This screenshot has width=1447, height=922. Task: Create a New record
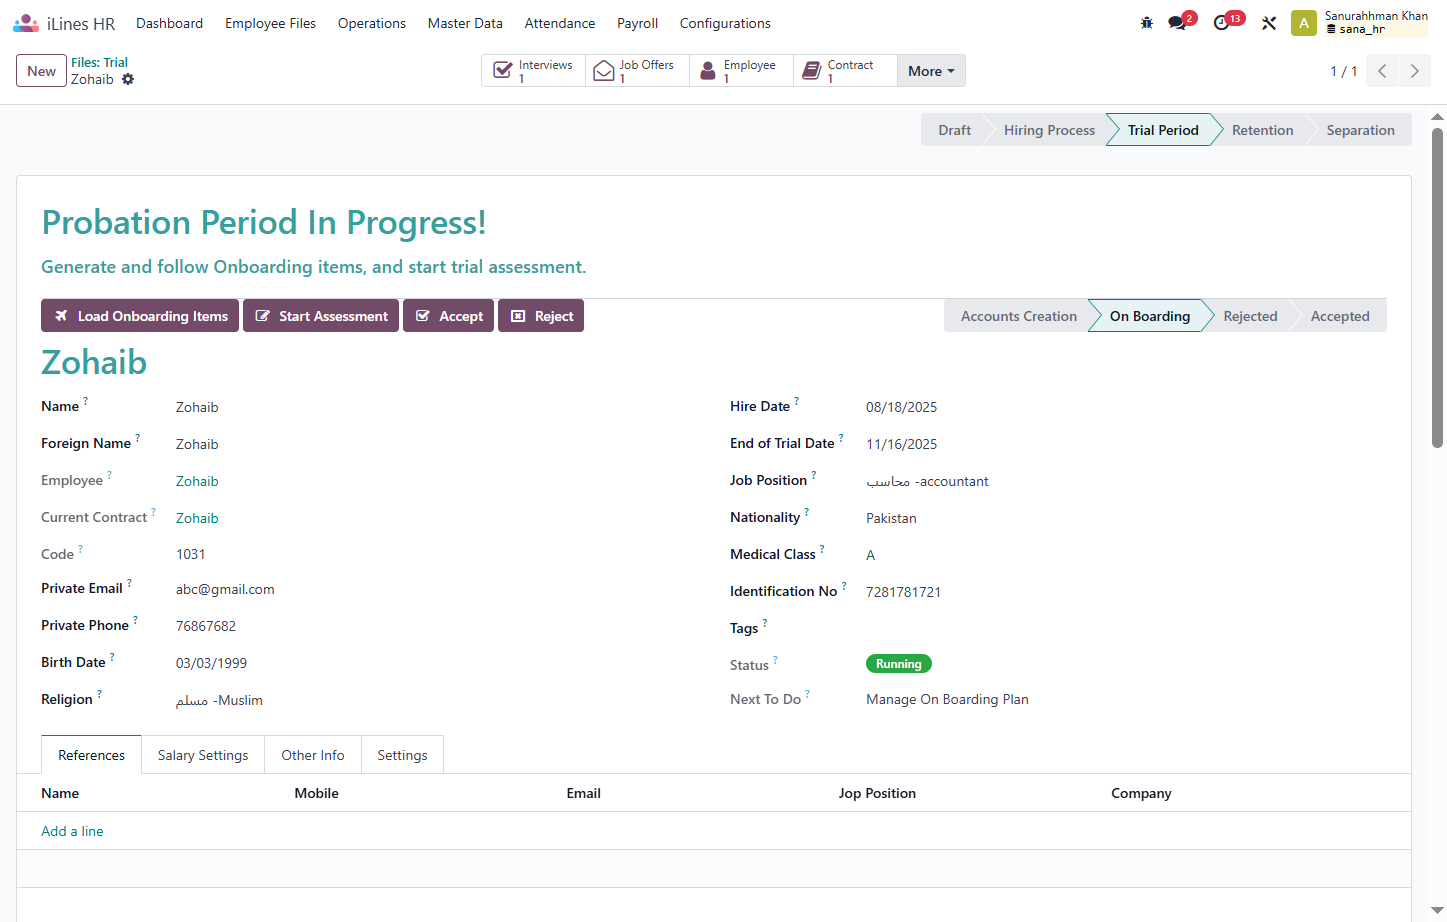tap(41, 71)
